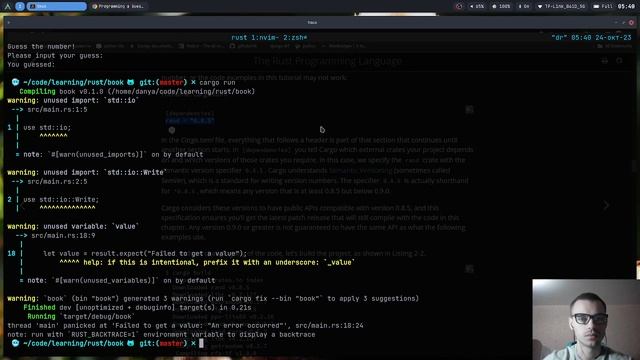The width and height of the screenshot is (640, 360).
Task: Click the "thread 'main' panicked" error line
Action: [x=185, y=326]
